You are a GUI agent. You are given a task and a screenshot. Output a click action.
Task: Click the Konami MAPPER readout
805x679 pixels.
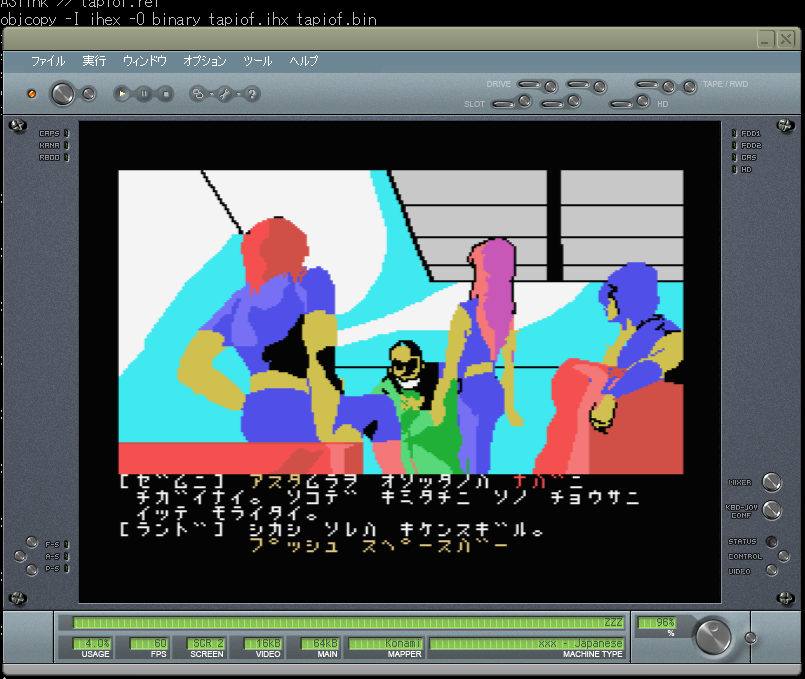(x=385, y=644)
